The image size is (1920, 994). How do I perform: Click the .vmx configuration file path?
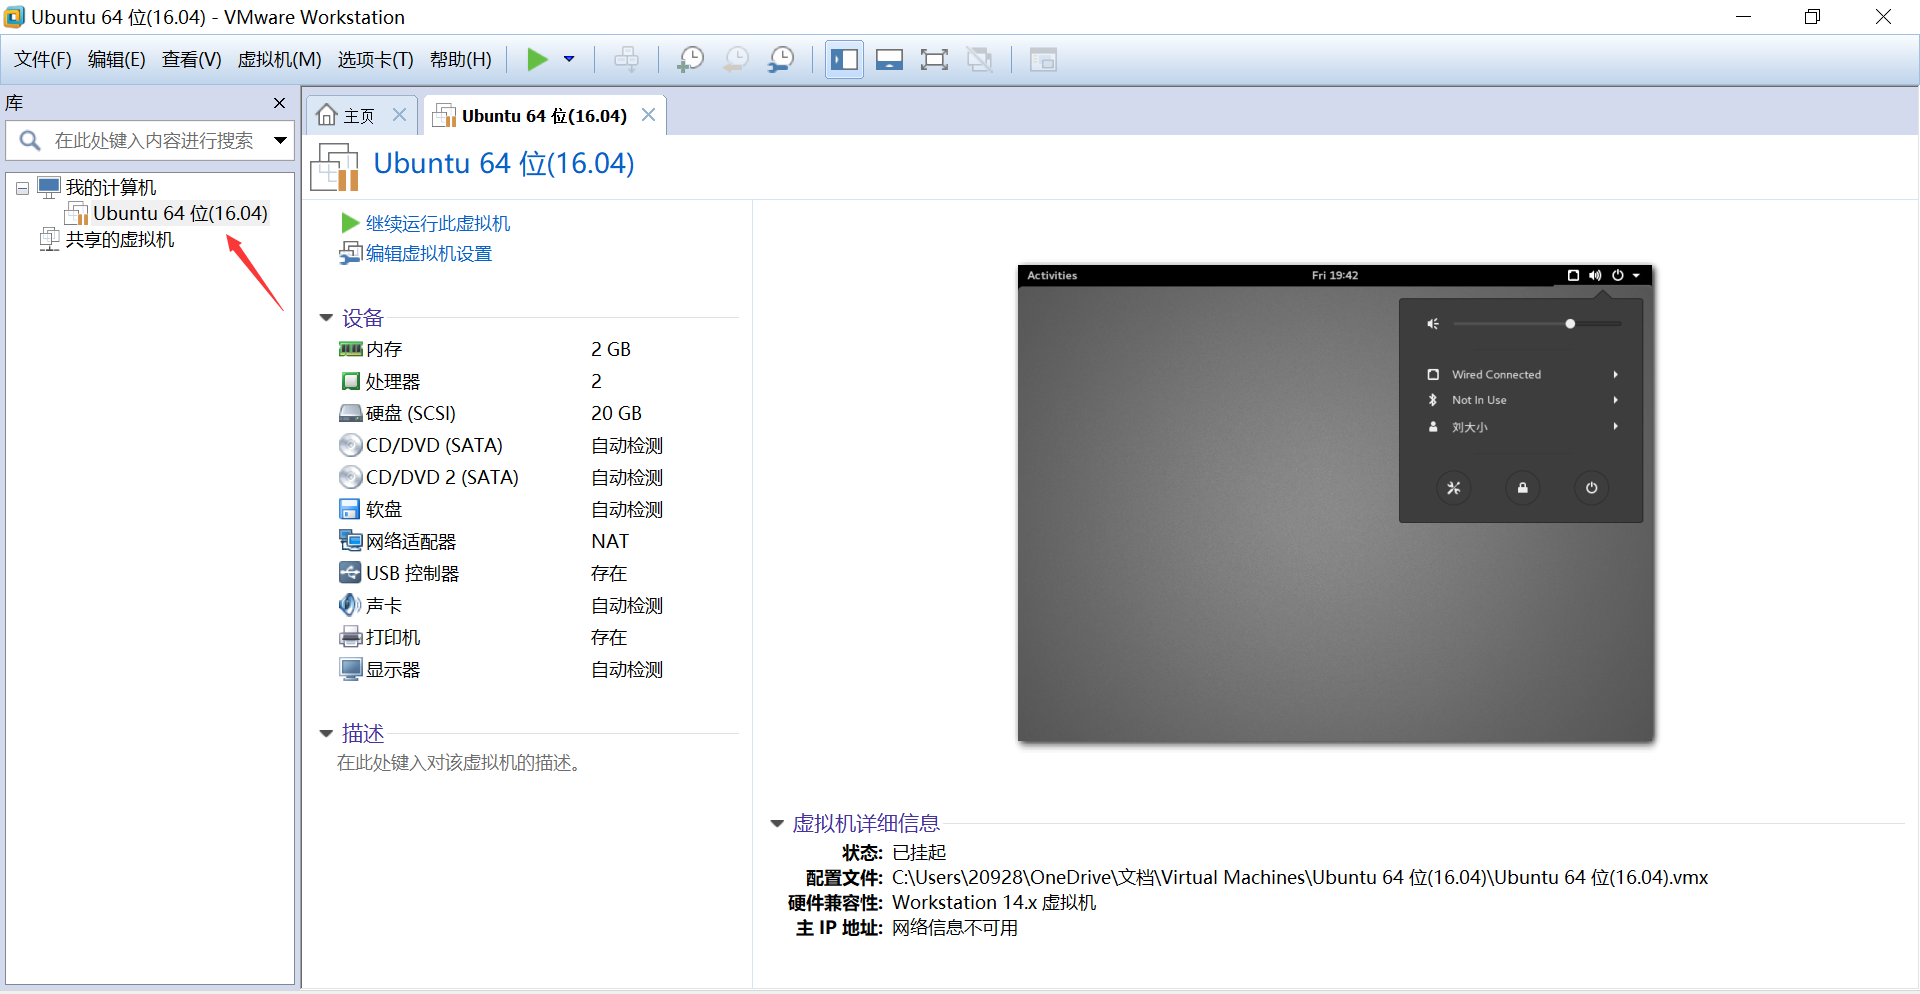(x=1300, y=877)
